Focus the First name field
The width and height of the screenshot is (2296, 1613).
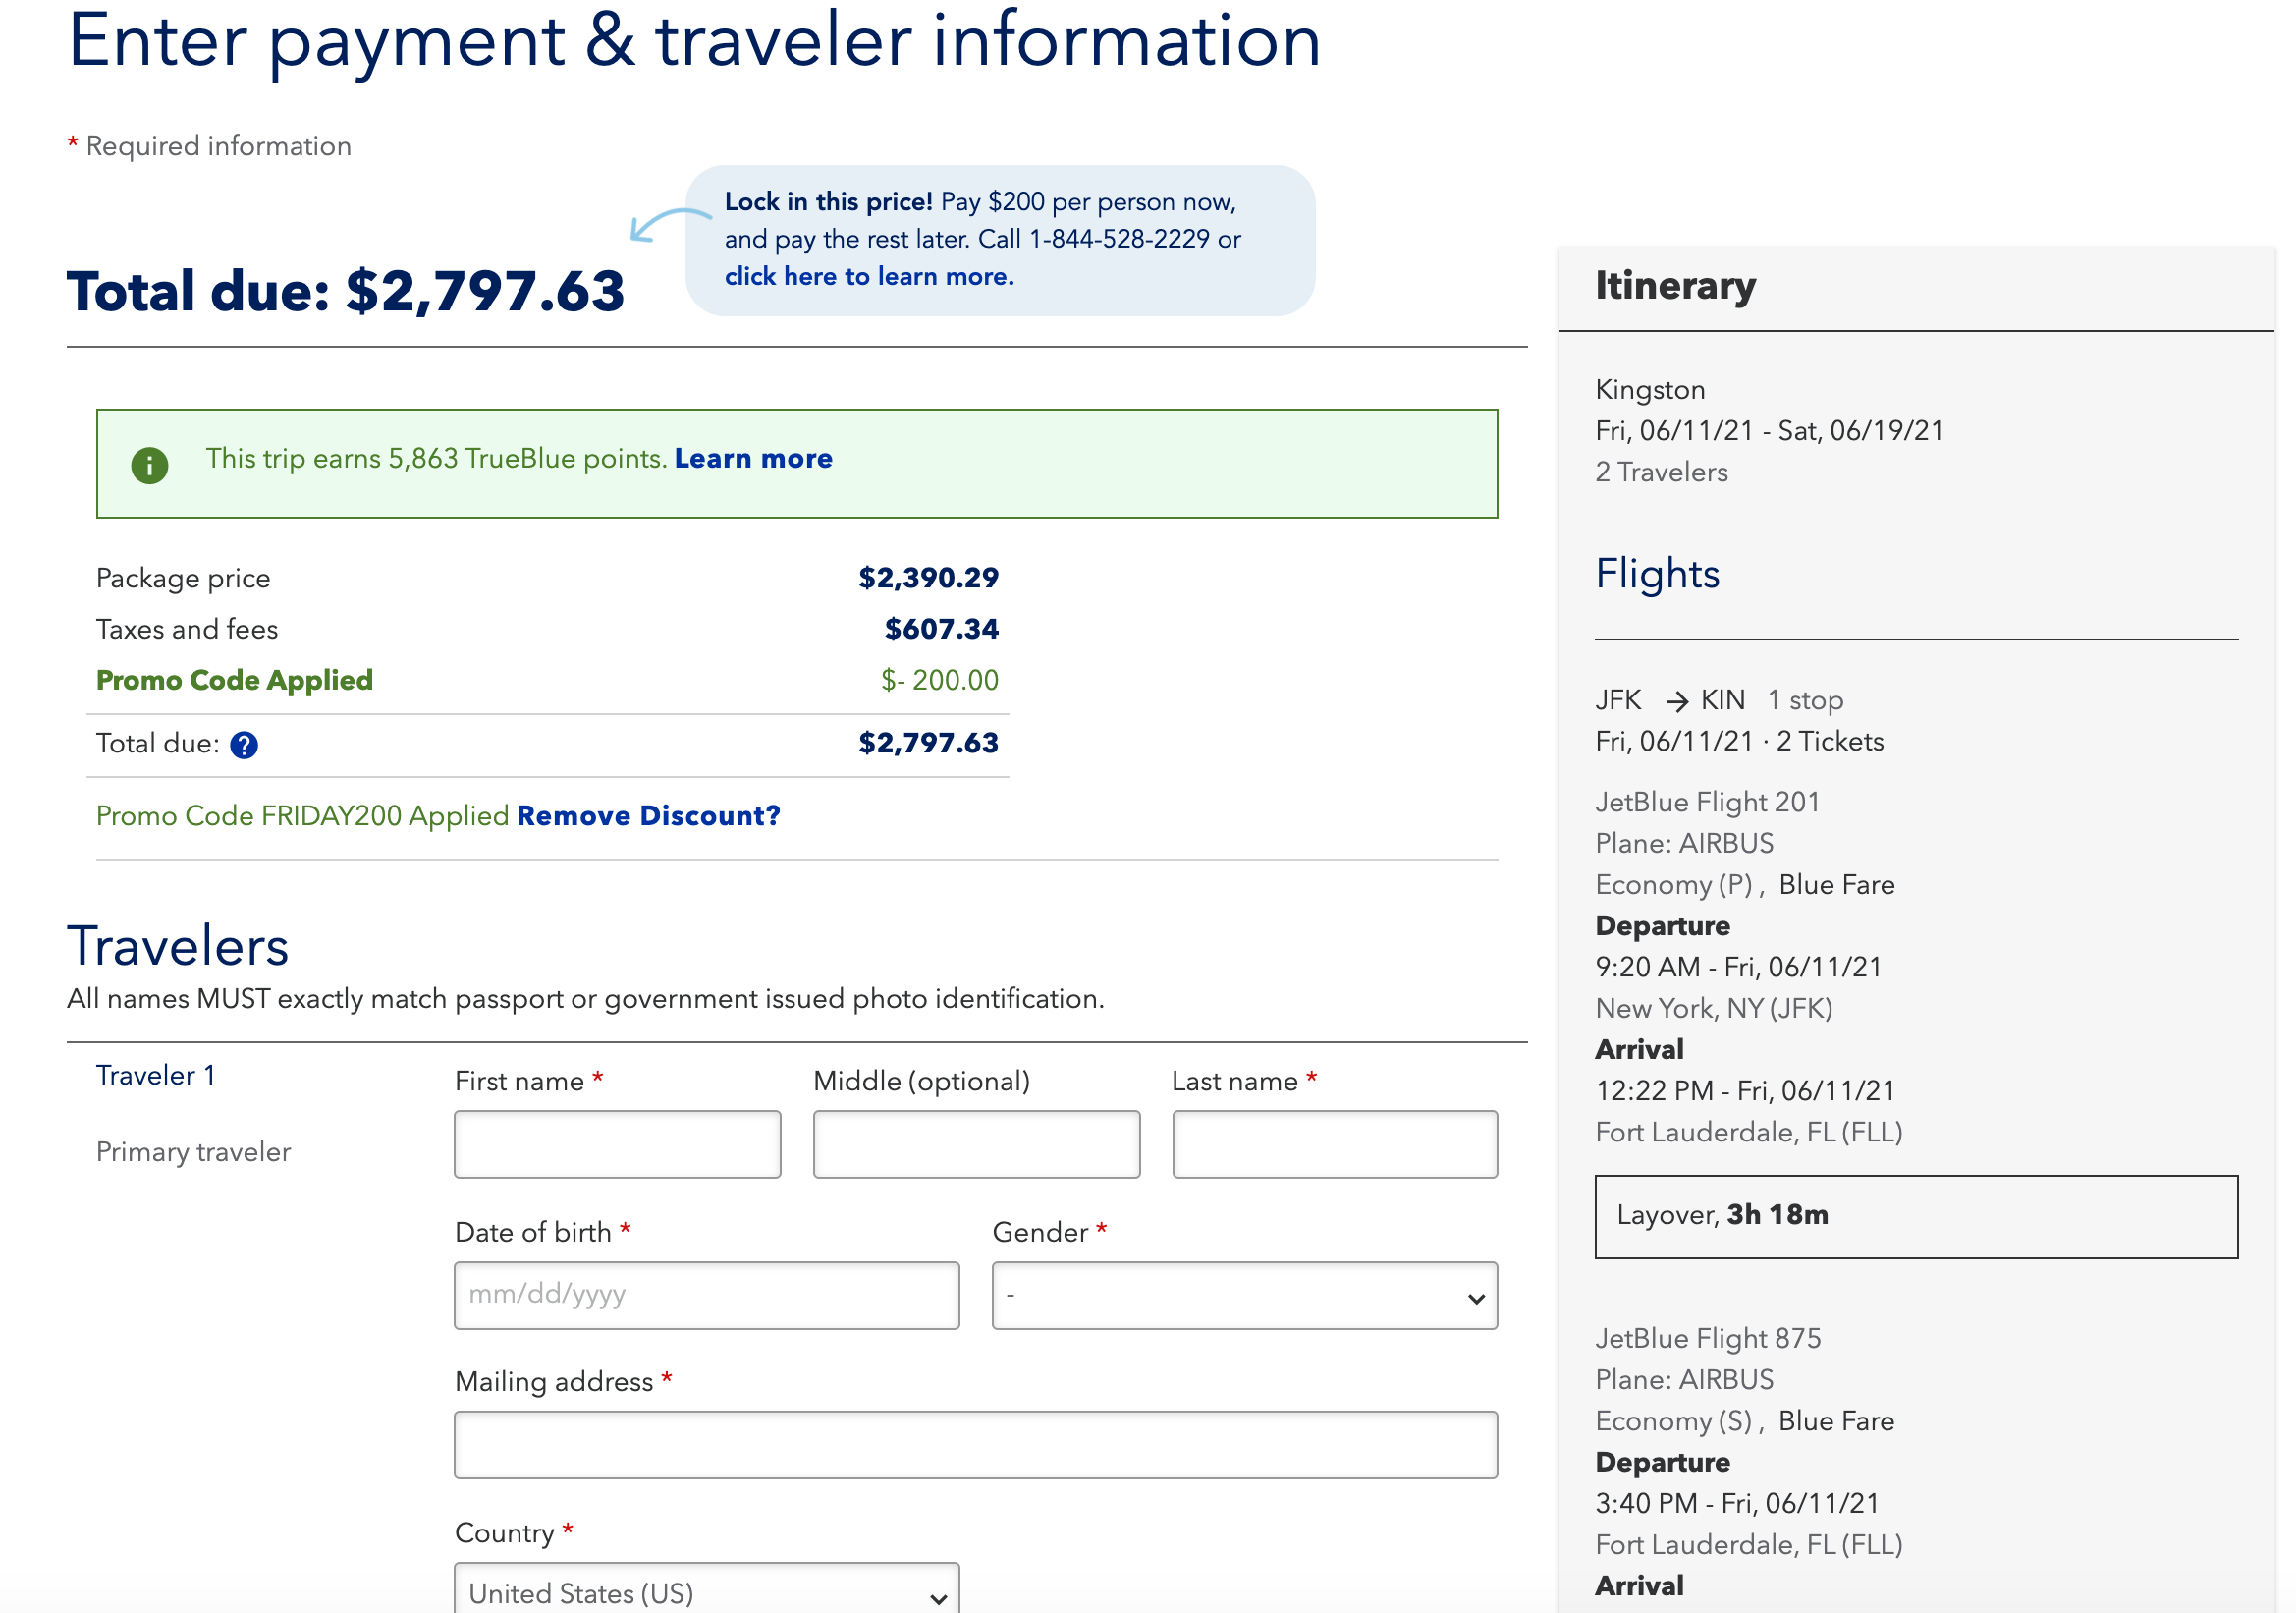coord(617,1144)
